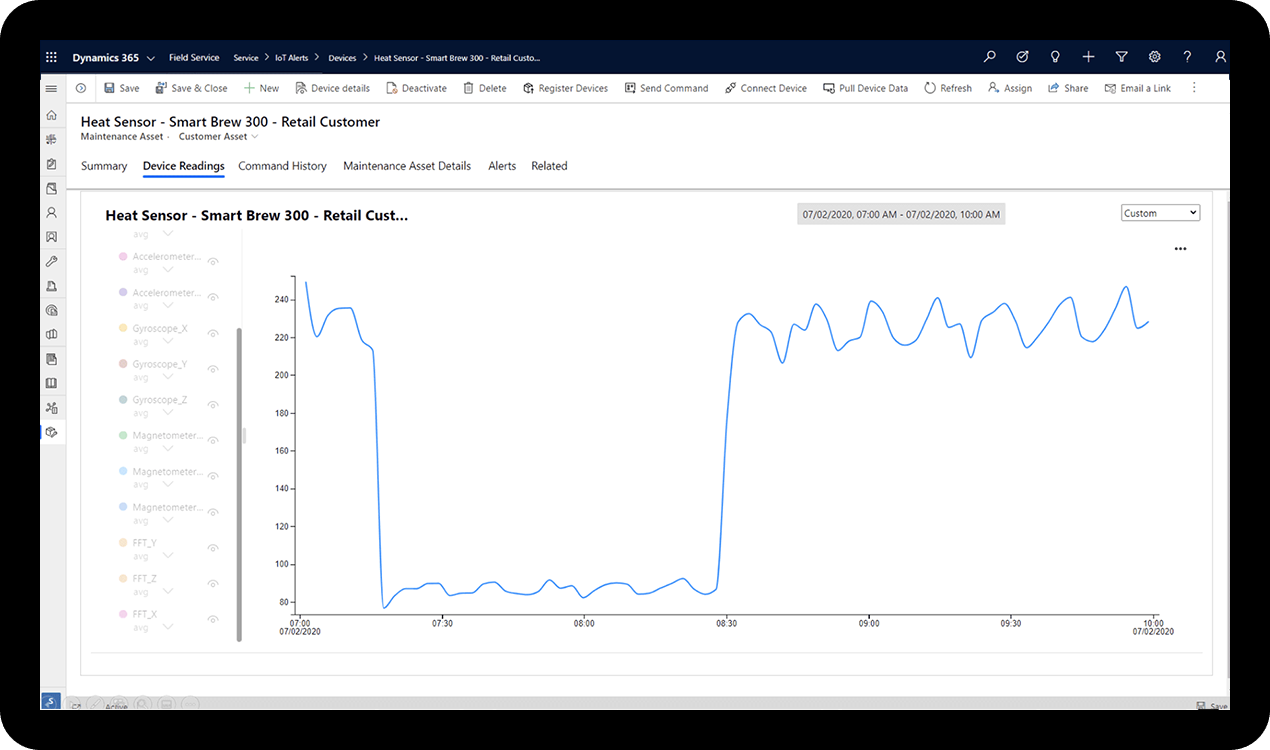Viewport: 1270px width, 750px height.
Task: Click Save & Close
Action: [x=192, y=88]
